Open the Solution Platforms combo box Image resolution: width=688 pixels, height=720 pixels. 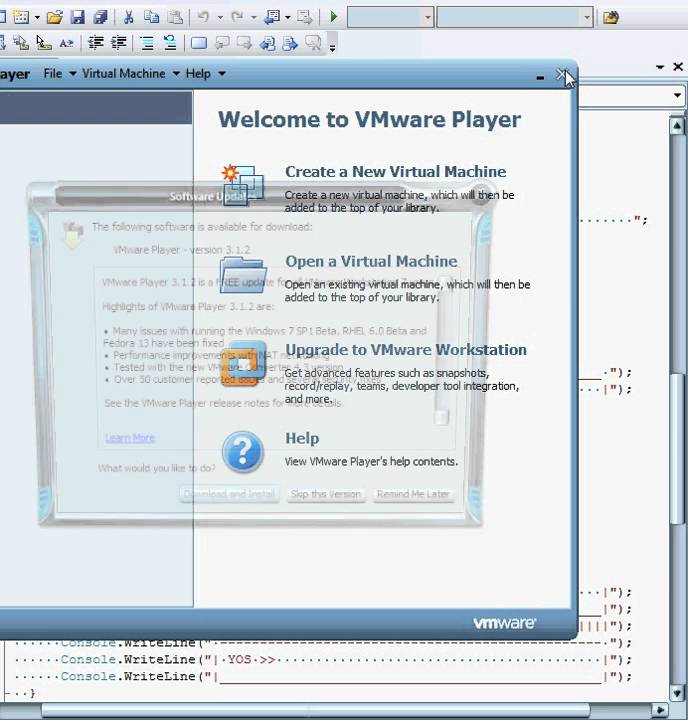point(515,17)
